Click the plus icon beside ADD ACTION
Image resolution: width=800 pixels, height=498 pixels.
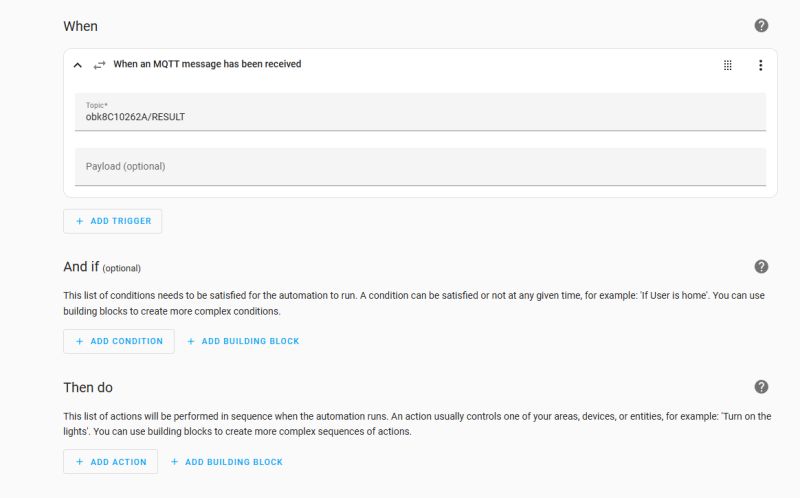coord(80,461)
